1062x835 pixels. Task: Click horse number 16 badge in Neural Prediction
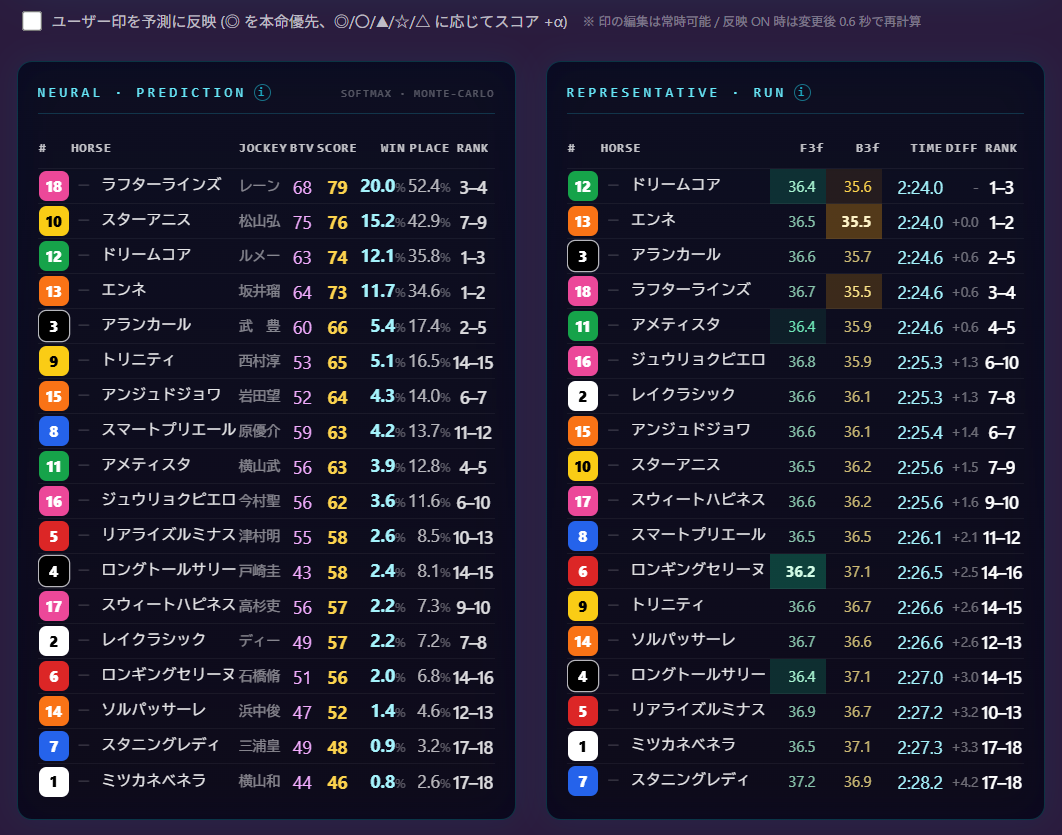54,501
